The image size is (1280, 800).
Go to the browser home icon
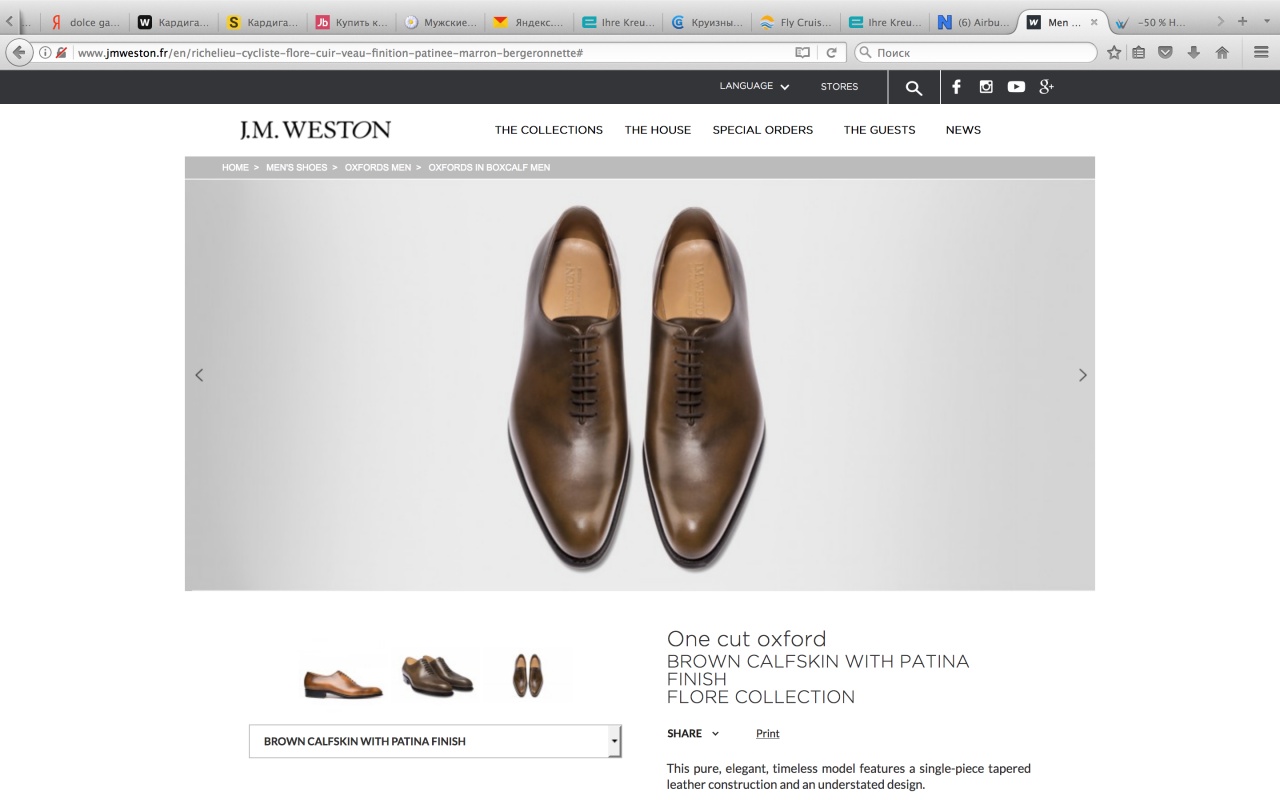1221,53
